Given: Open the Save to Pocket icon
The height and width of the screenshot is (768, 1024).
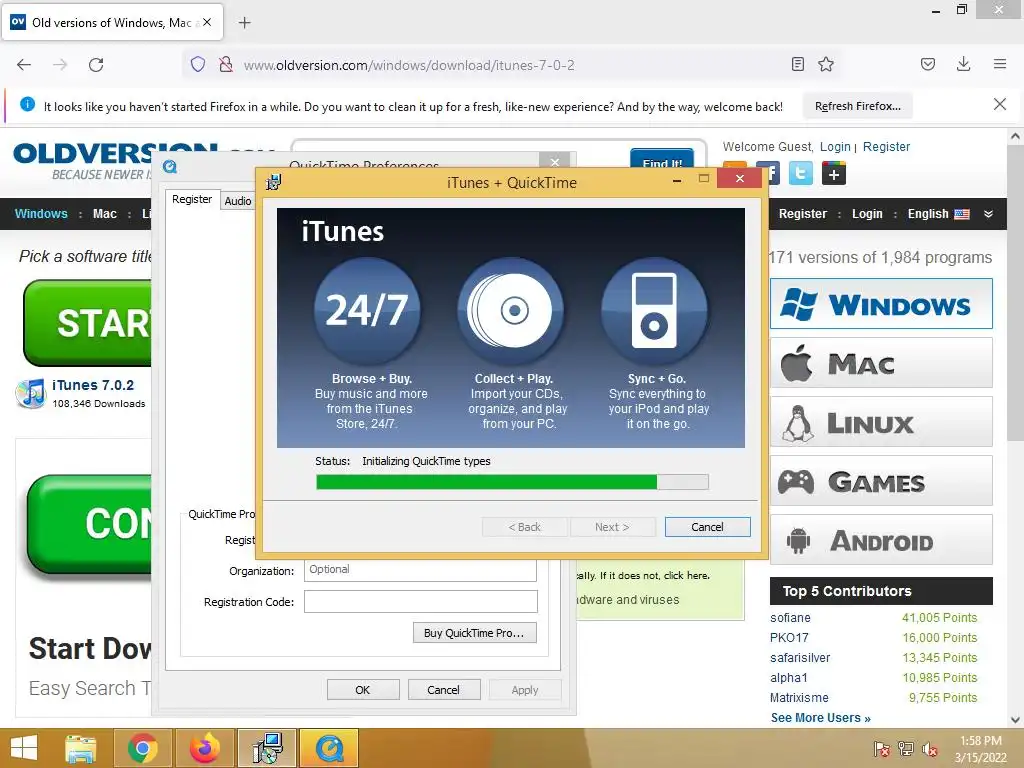Looking at the screenshot, I should (x=928, y=64).
